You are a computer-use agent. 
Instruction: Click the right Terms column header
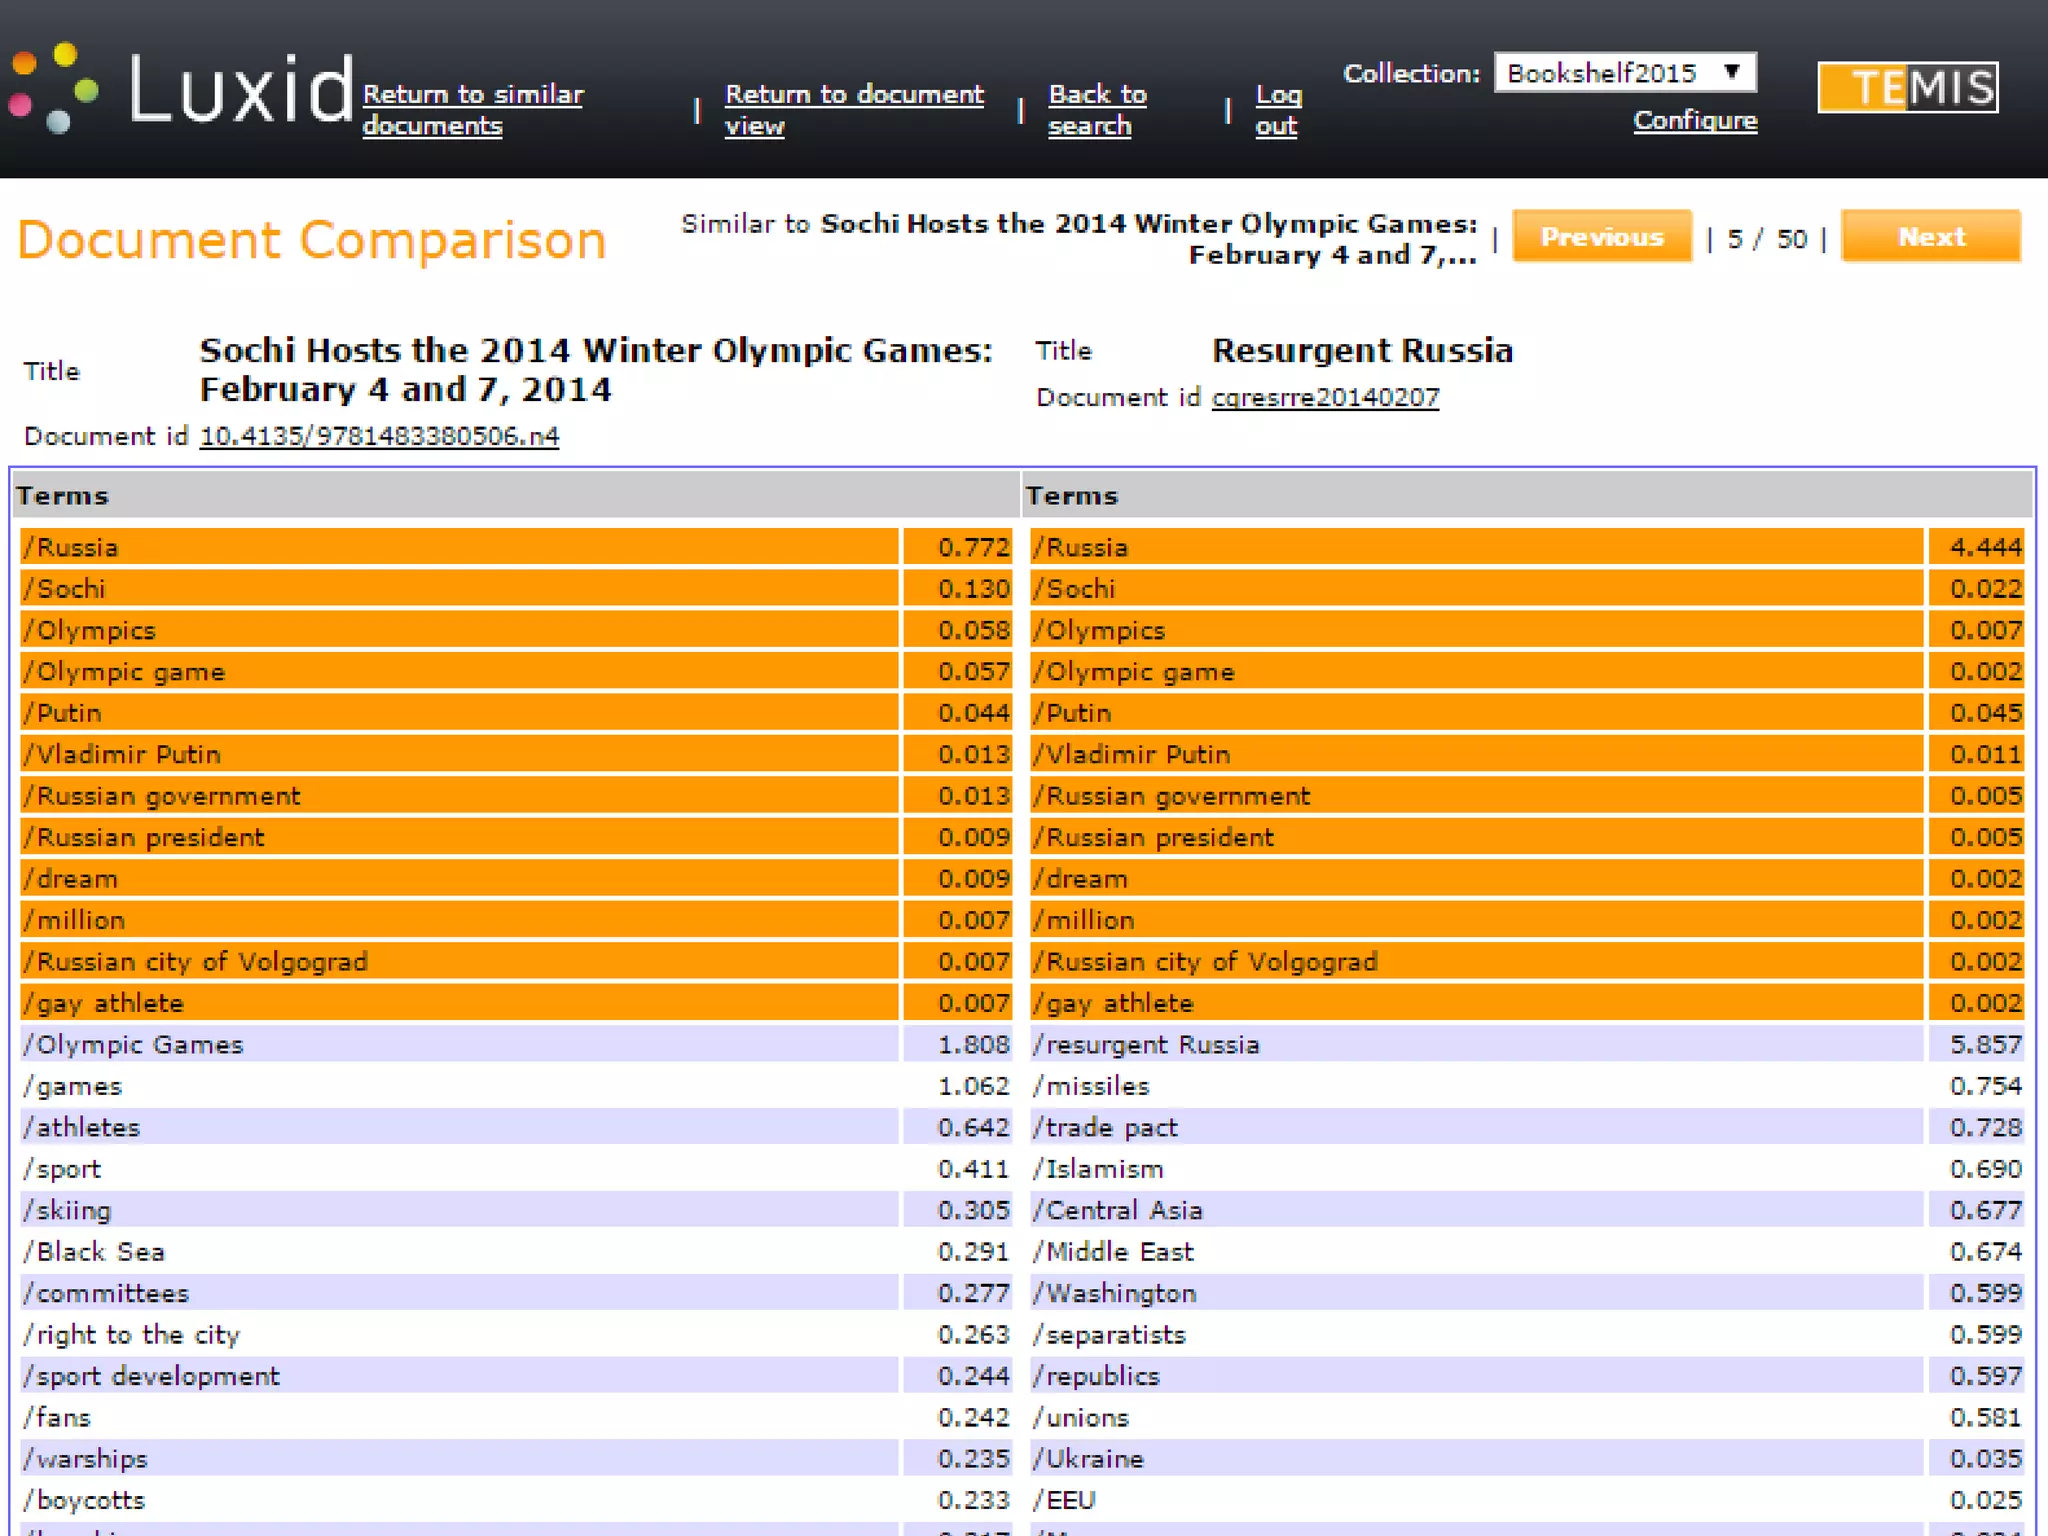(x=1072, y=496)
